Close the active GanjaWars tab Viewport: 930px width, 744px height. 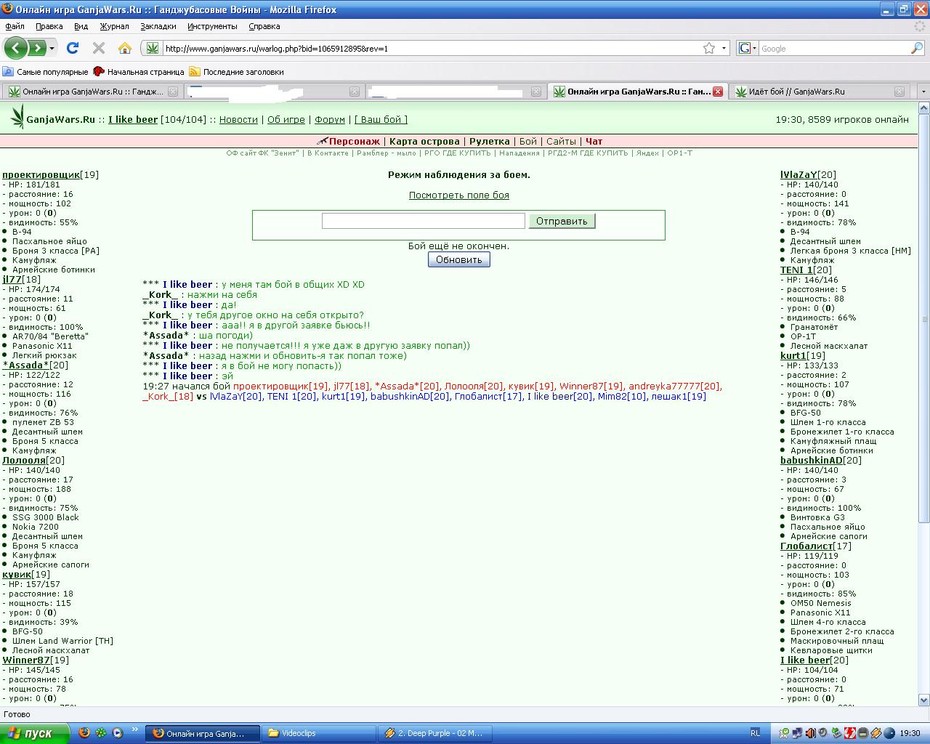click(718, 91)
